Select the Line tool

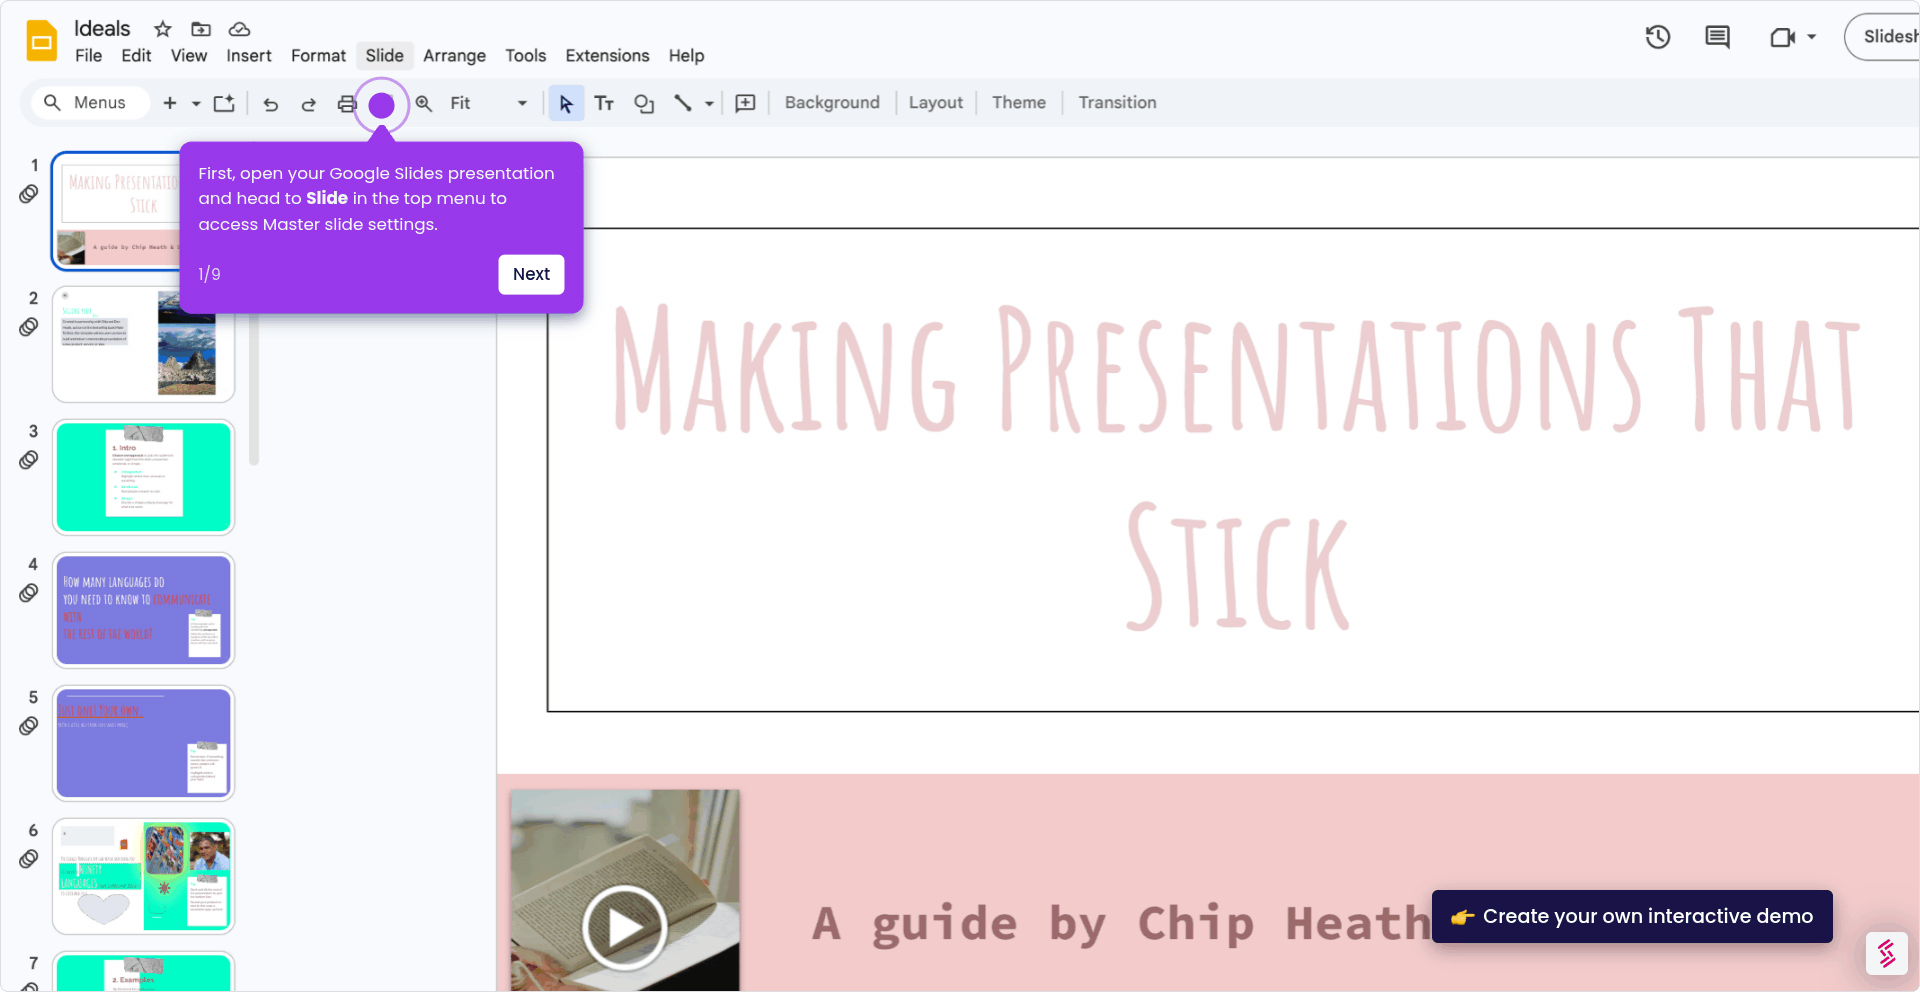[683, 103]
